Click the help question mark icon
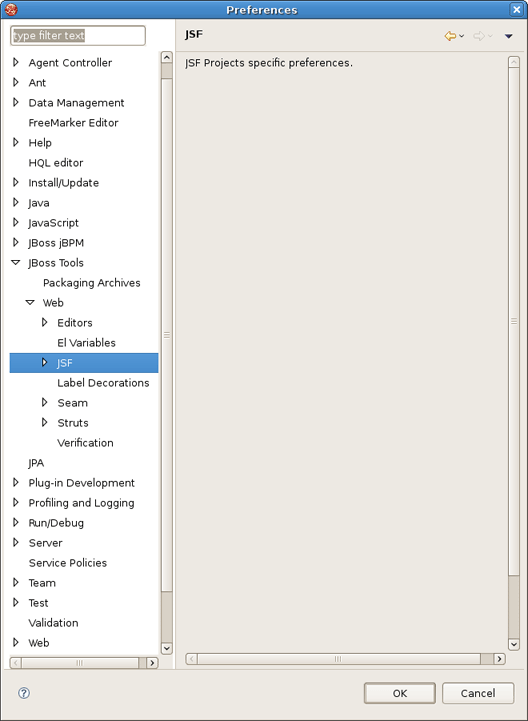 tap(24, 693)
